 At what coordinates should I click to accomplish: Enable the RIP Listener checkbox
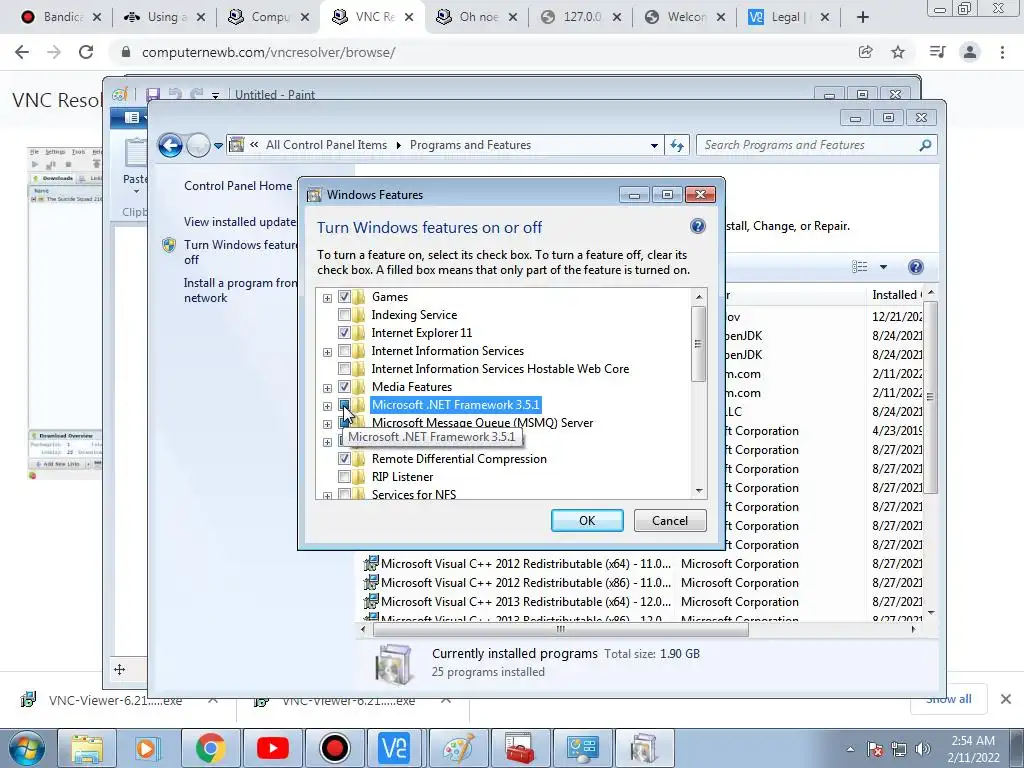click(x=344, y=477)
